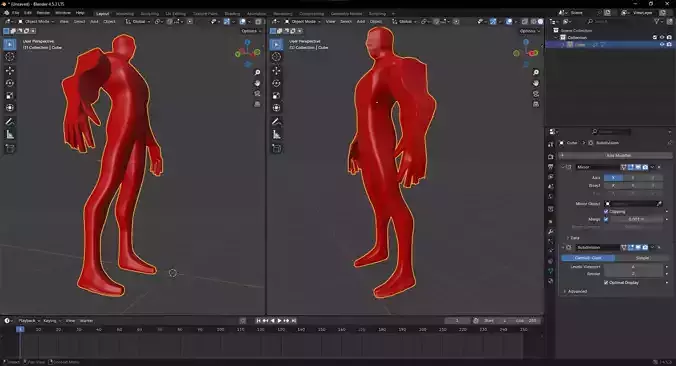Adjust the Merge distance value field

636,219
